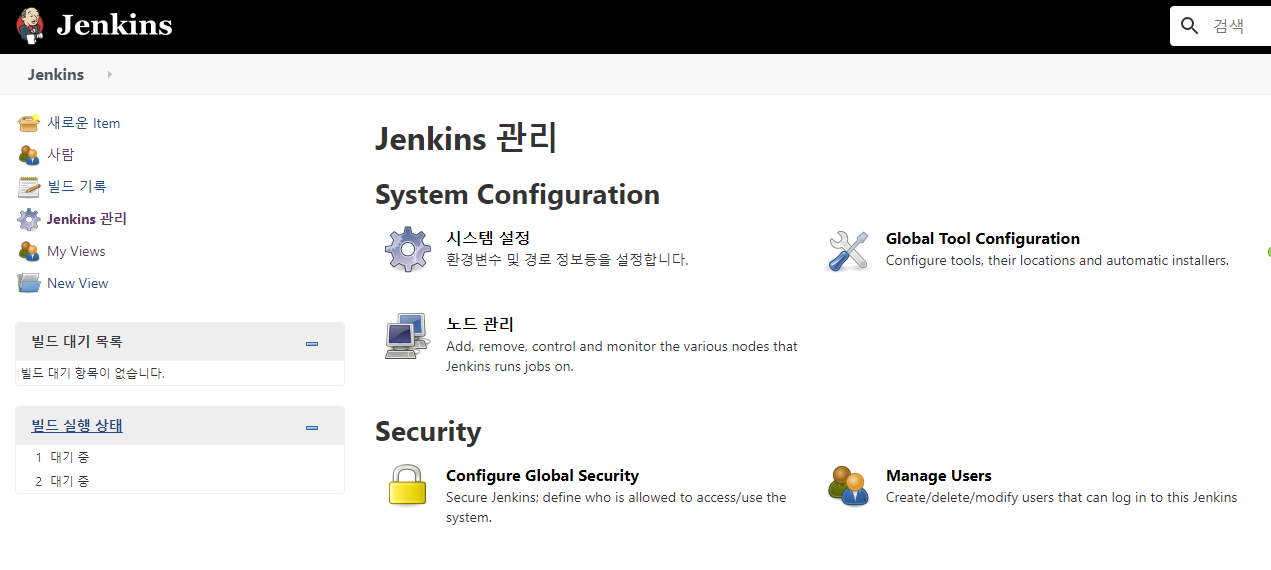Viewport: 1271px width, 570px height.
Task: Click the 빌드 기록 notepad icon
Action: (x=29, y=187)
